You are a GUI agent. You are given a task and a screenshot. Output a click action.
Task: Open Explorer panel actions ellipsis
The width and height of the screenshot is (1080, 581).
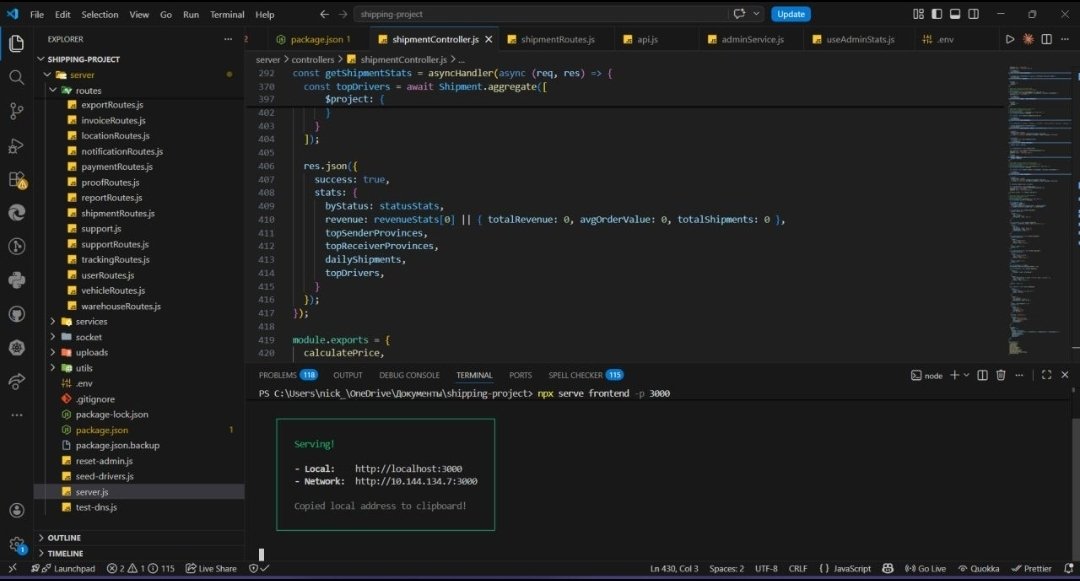[x=228, y=39]
